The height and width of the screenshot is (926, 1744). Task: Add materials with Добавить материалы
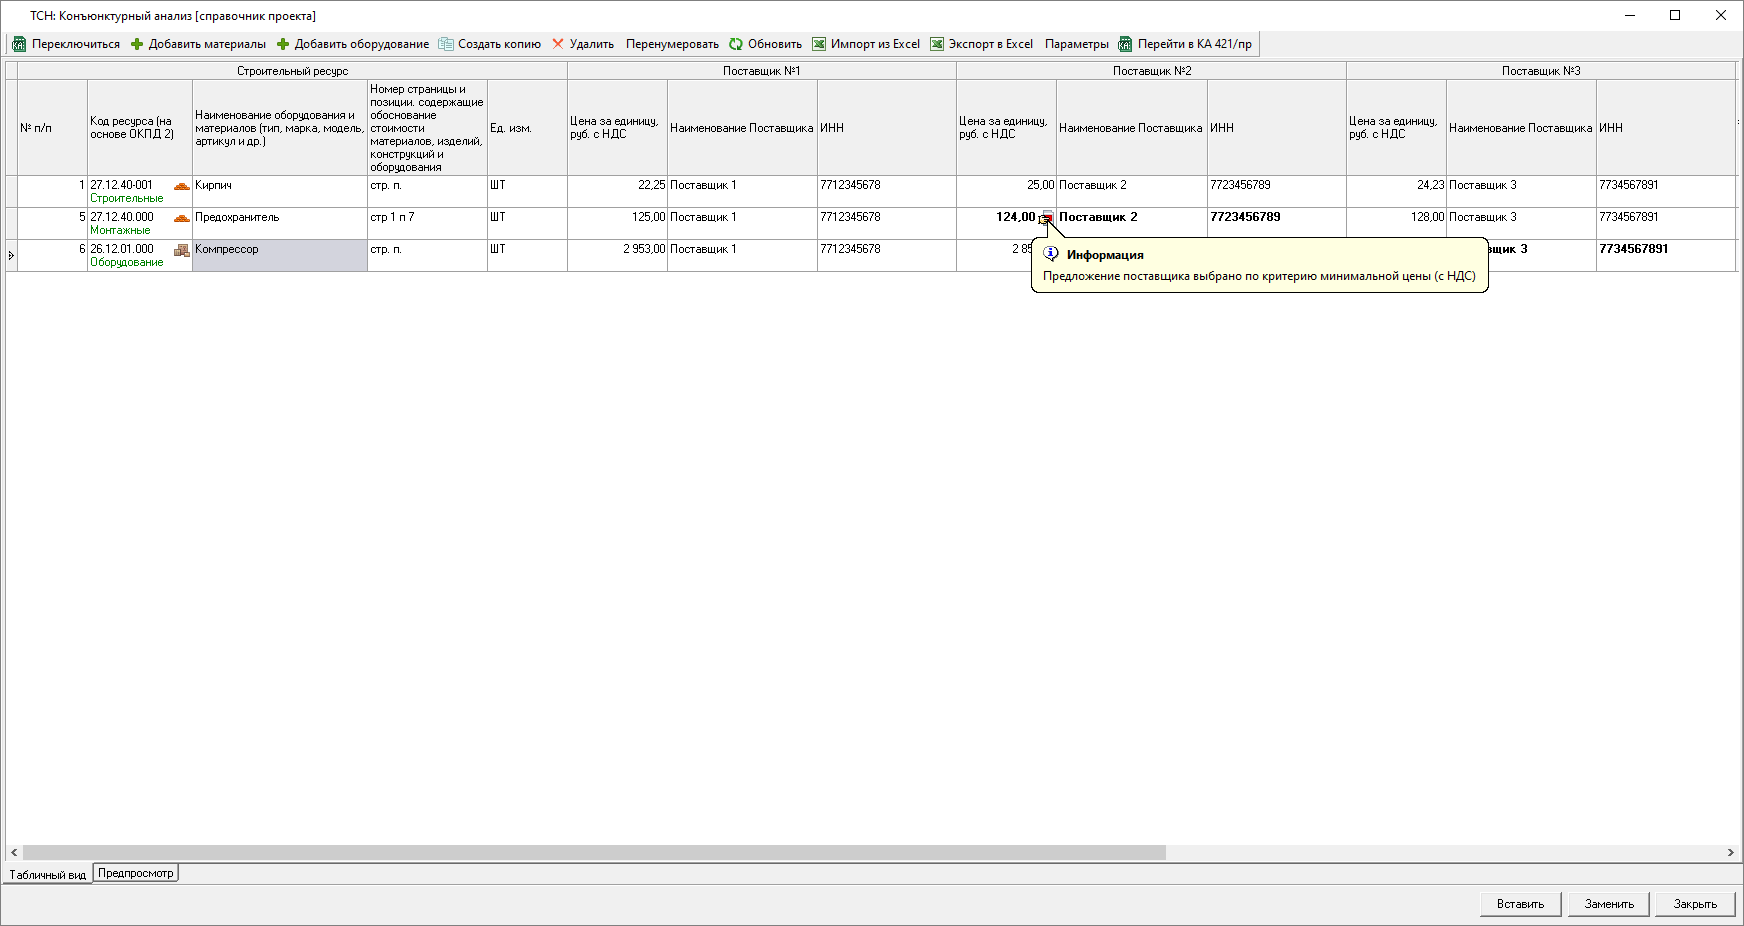(x=198, y=44)
